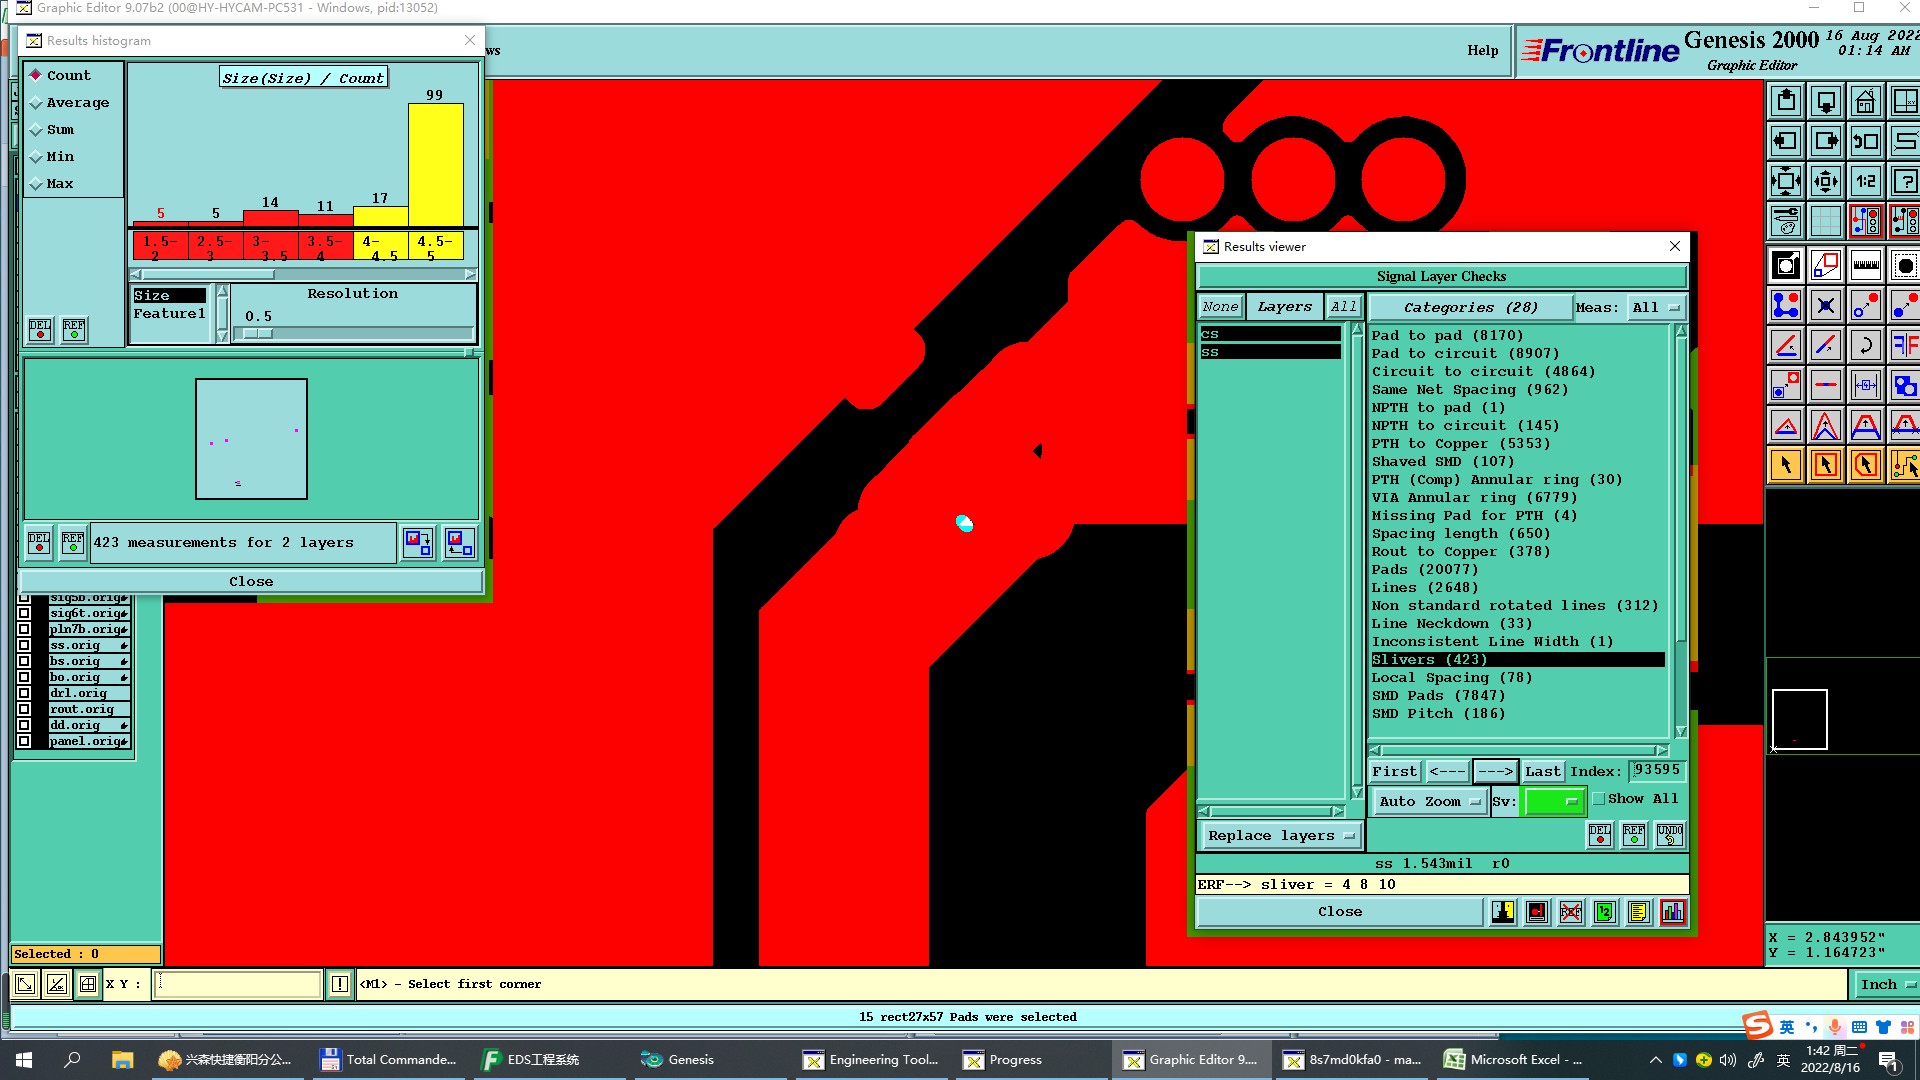Open the Auto Zoom dropdown
Image resolution: width=1920 pixels, height=1080 pixels.
click(x=1428, y=802)
